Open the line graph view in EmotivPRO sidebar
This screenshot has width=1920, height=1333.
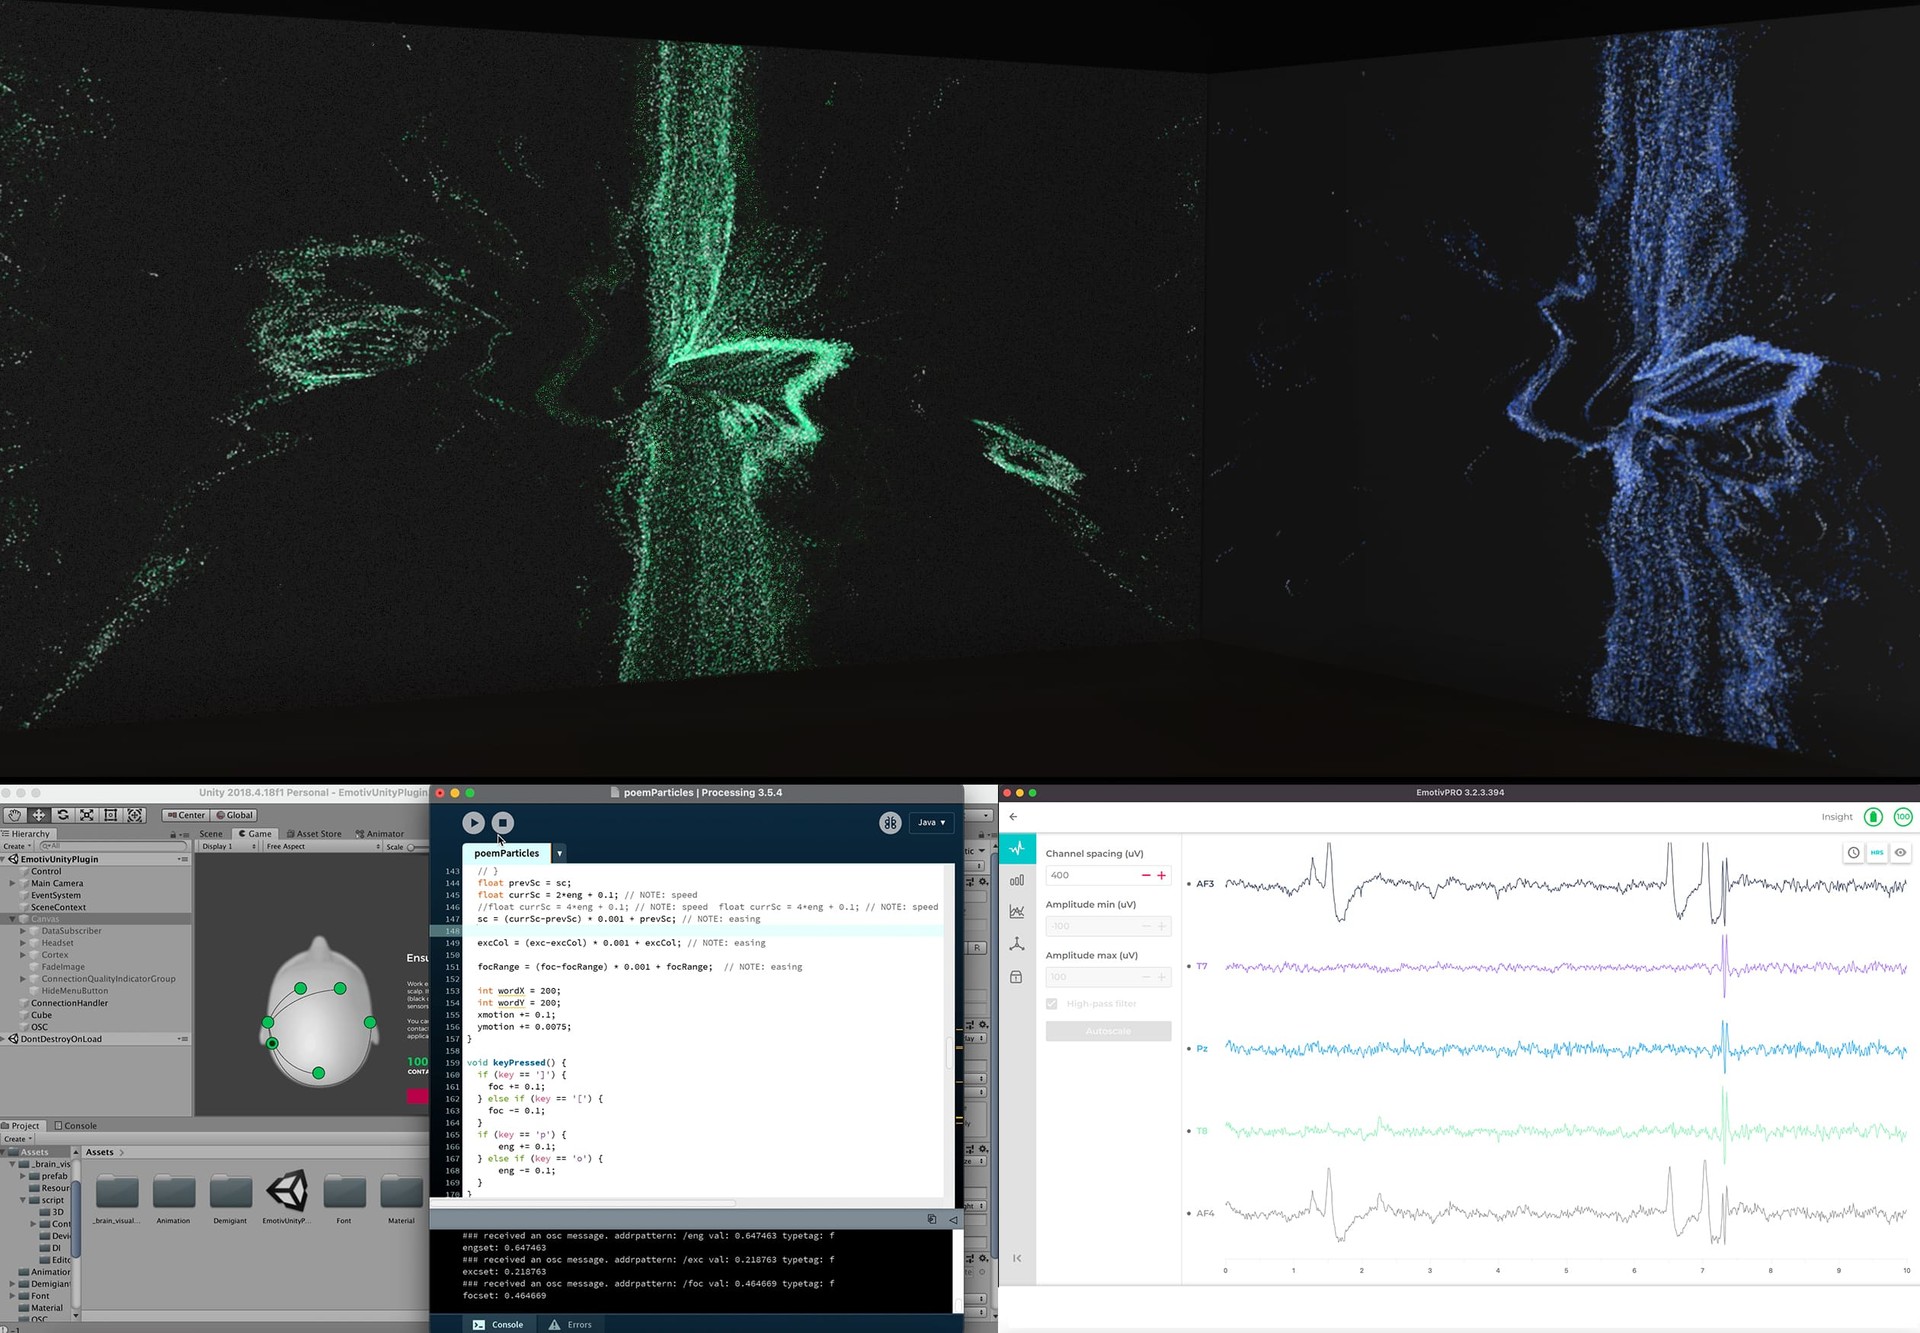pyautogui.click(x=1017, y=911)
